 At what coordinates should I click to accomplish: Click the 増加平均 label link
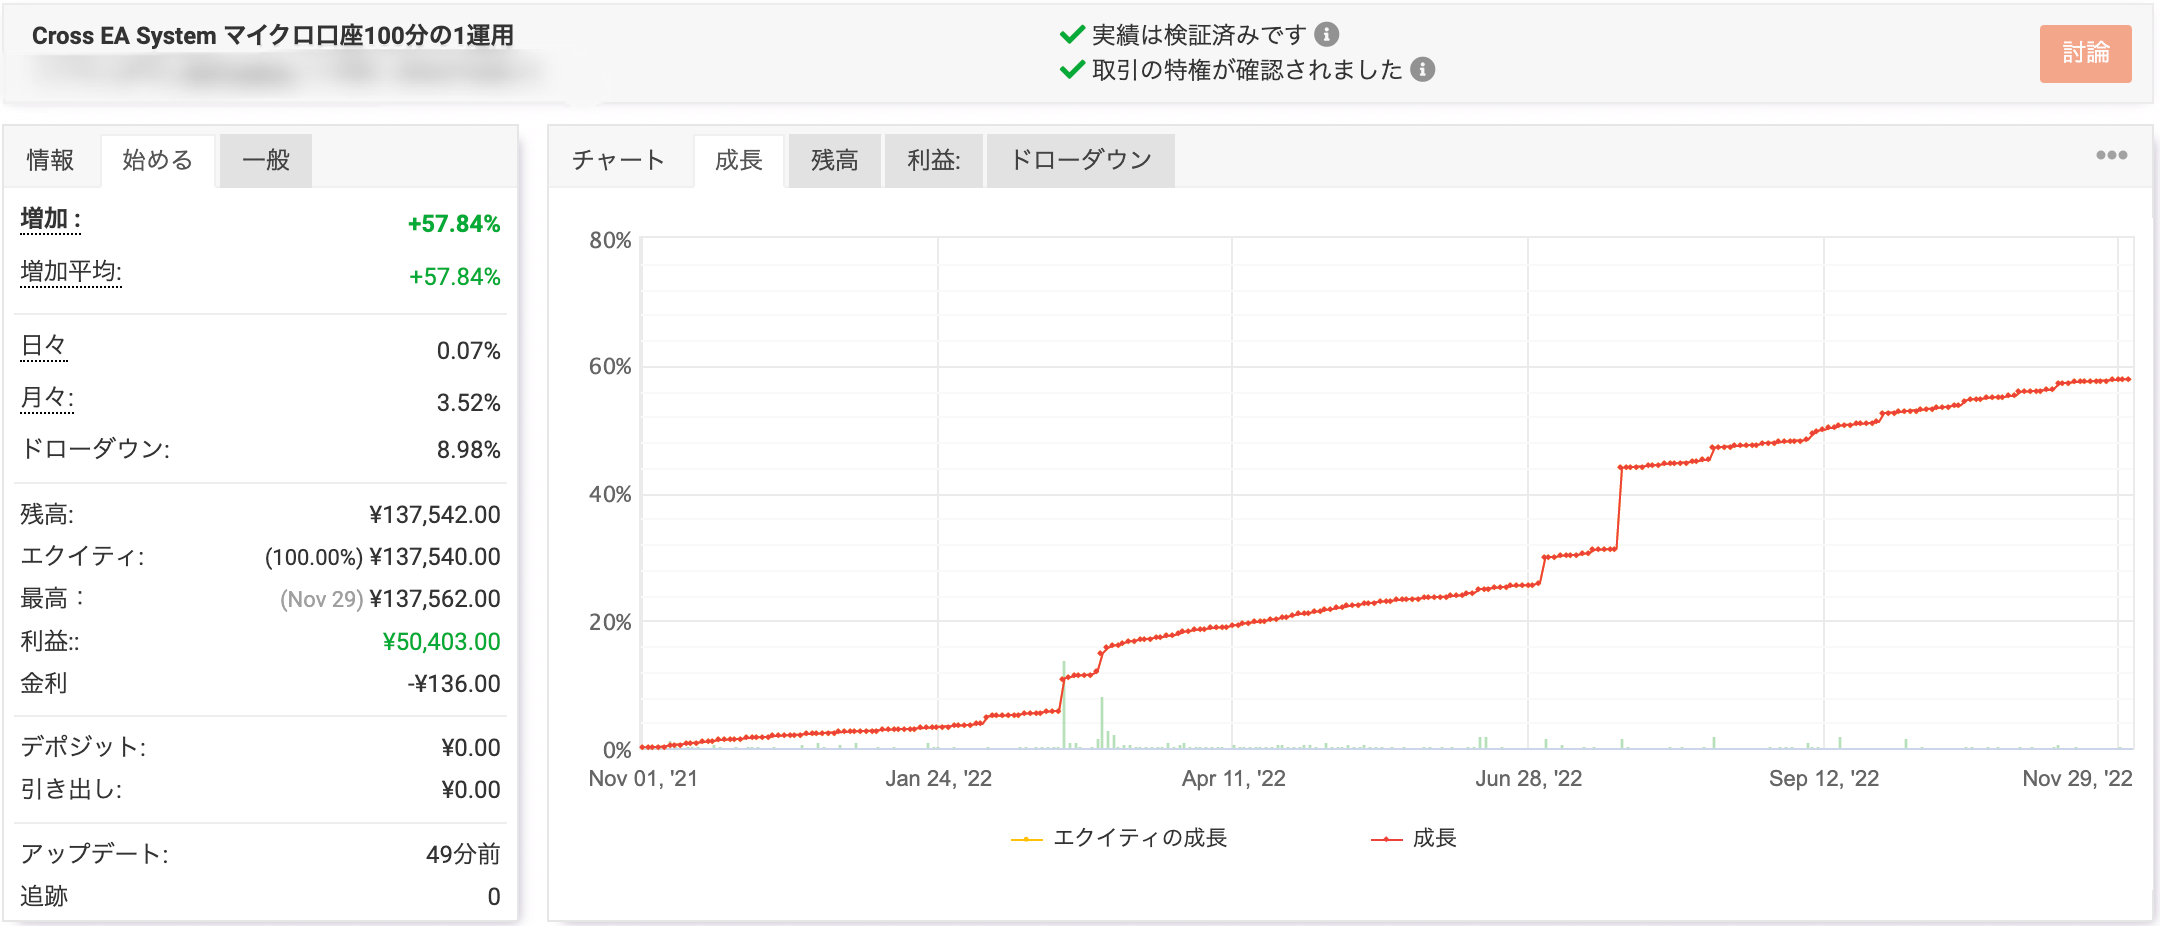click(x=71, y=272)
